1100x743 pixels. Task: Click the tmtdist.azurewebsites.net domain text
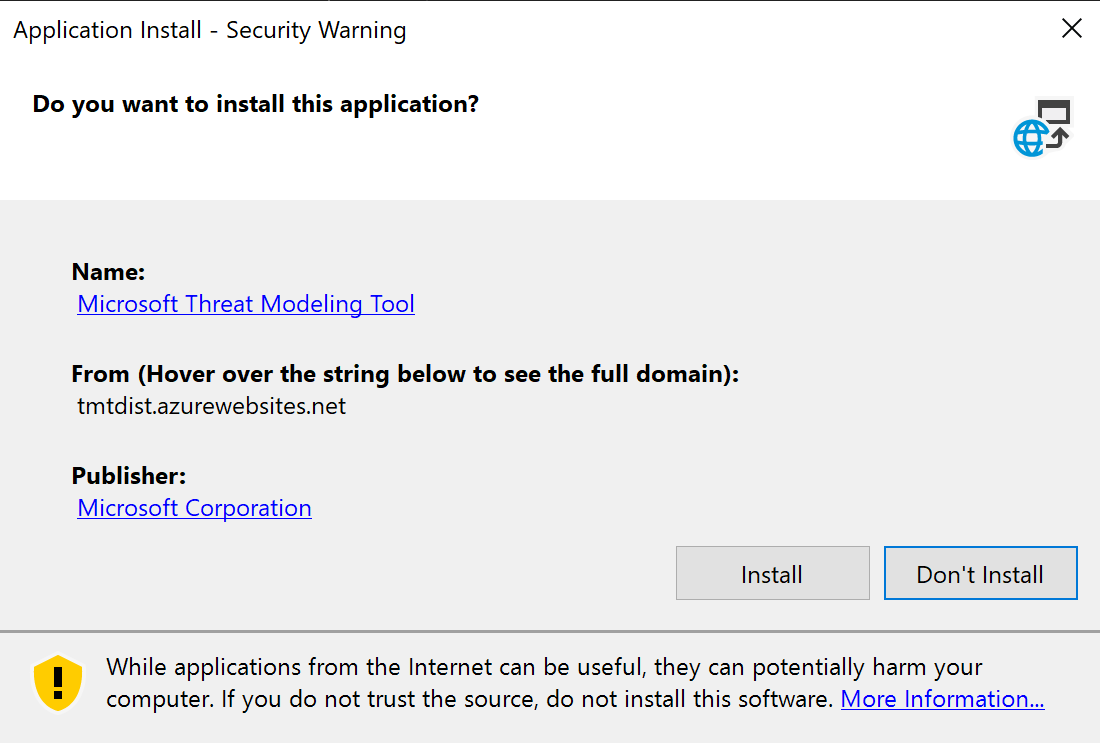pos(212,406)
